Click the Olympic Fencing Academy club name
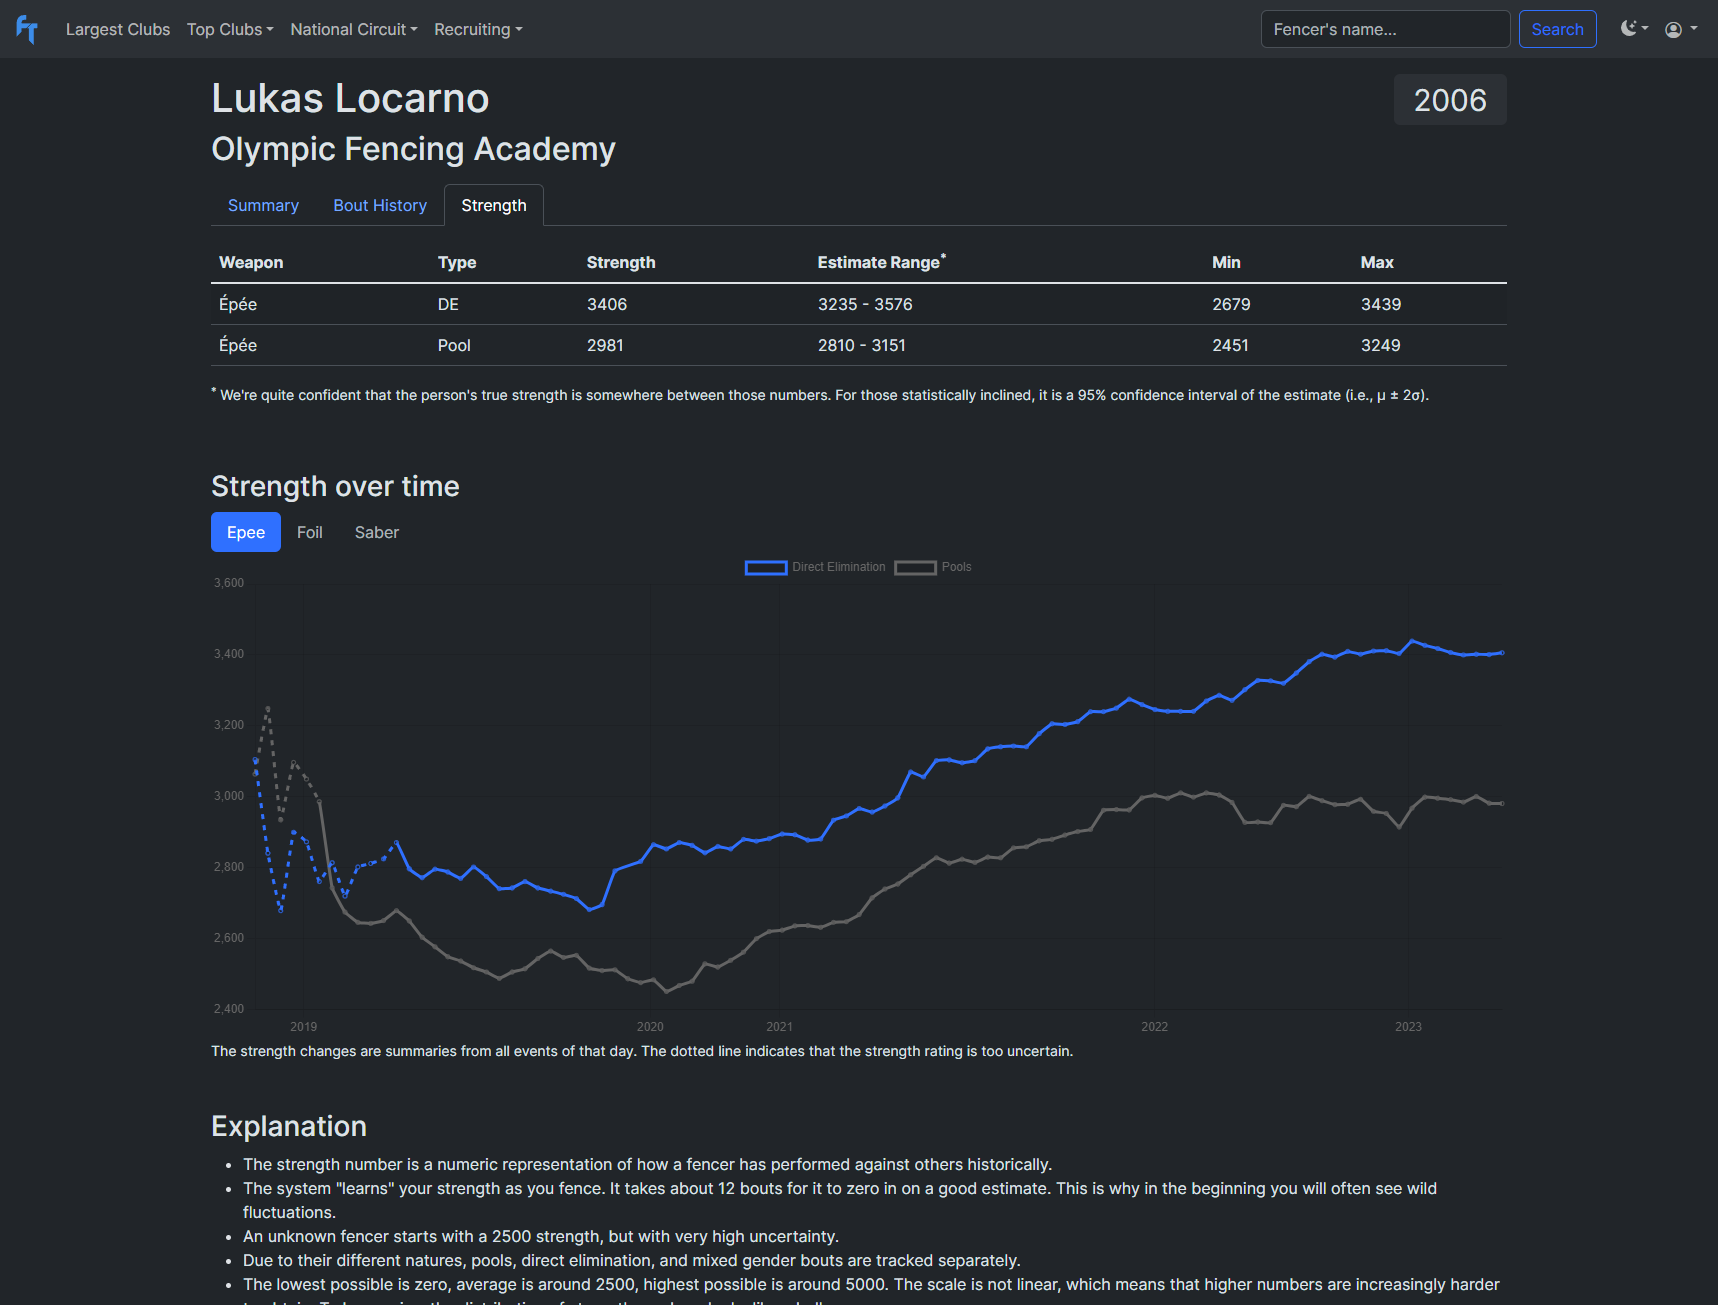1718x1305 pixels. tap(413, 148)
